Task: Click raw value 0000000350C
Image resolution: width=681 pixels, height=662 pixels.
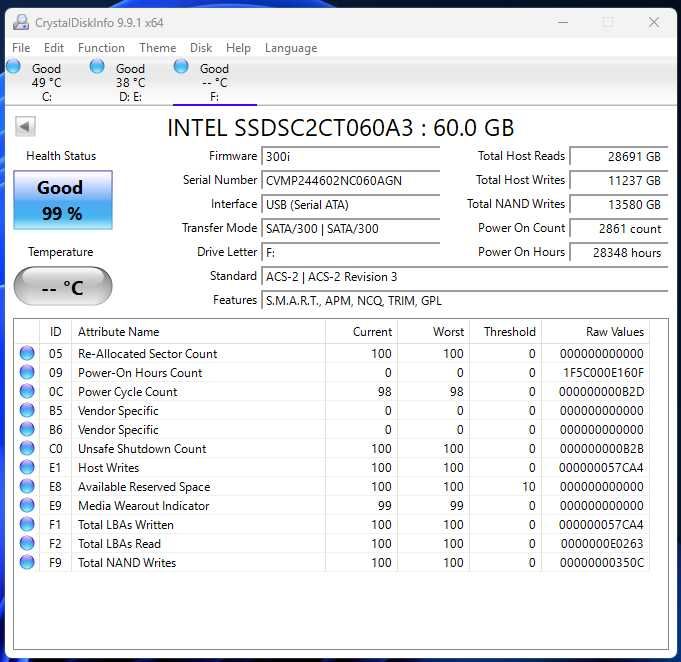Action: tap(602, 563)
